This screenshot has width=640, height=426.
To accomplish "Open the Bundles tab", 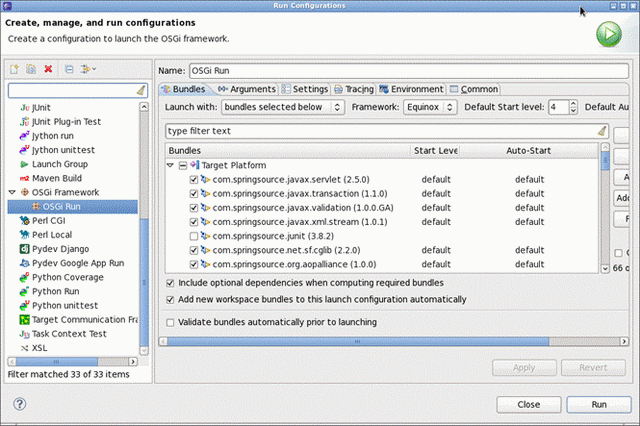I will pyautogui.click(x=184, y=89).
